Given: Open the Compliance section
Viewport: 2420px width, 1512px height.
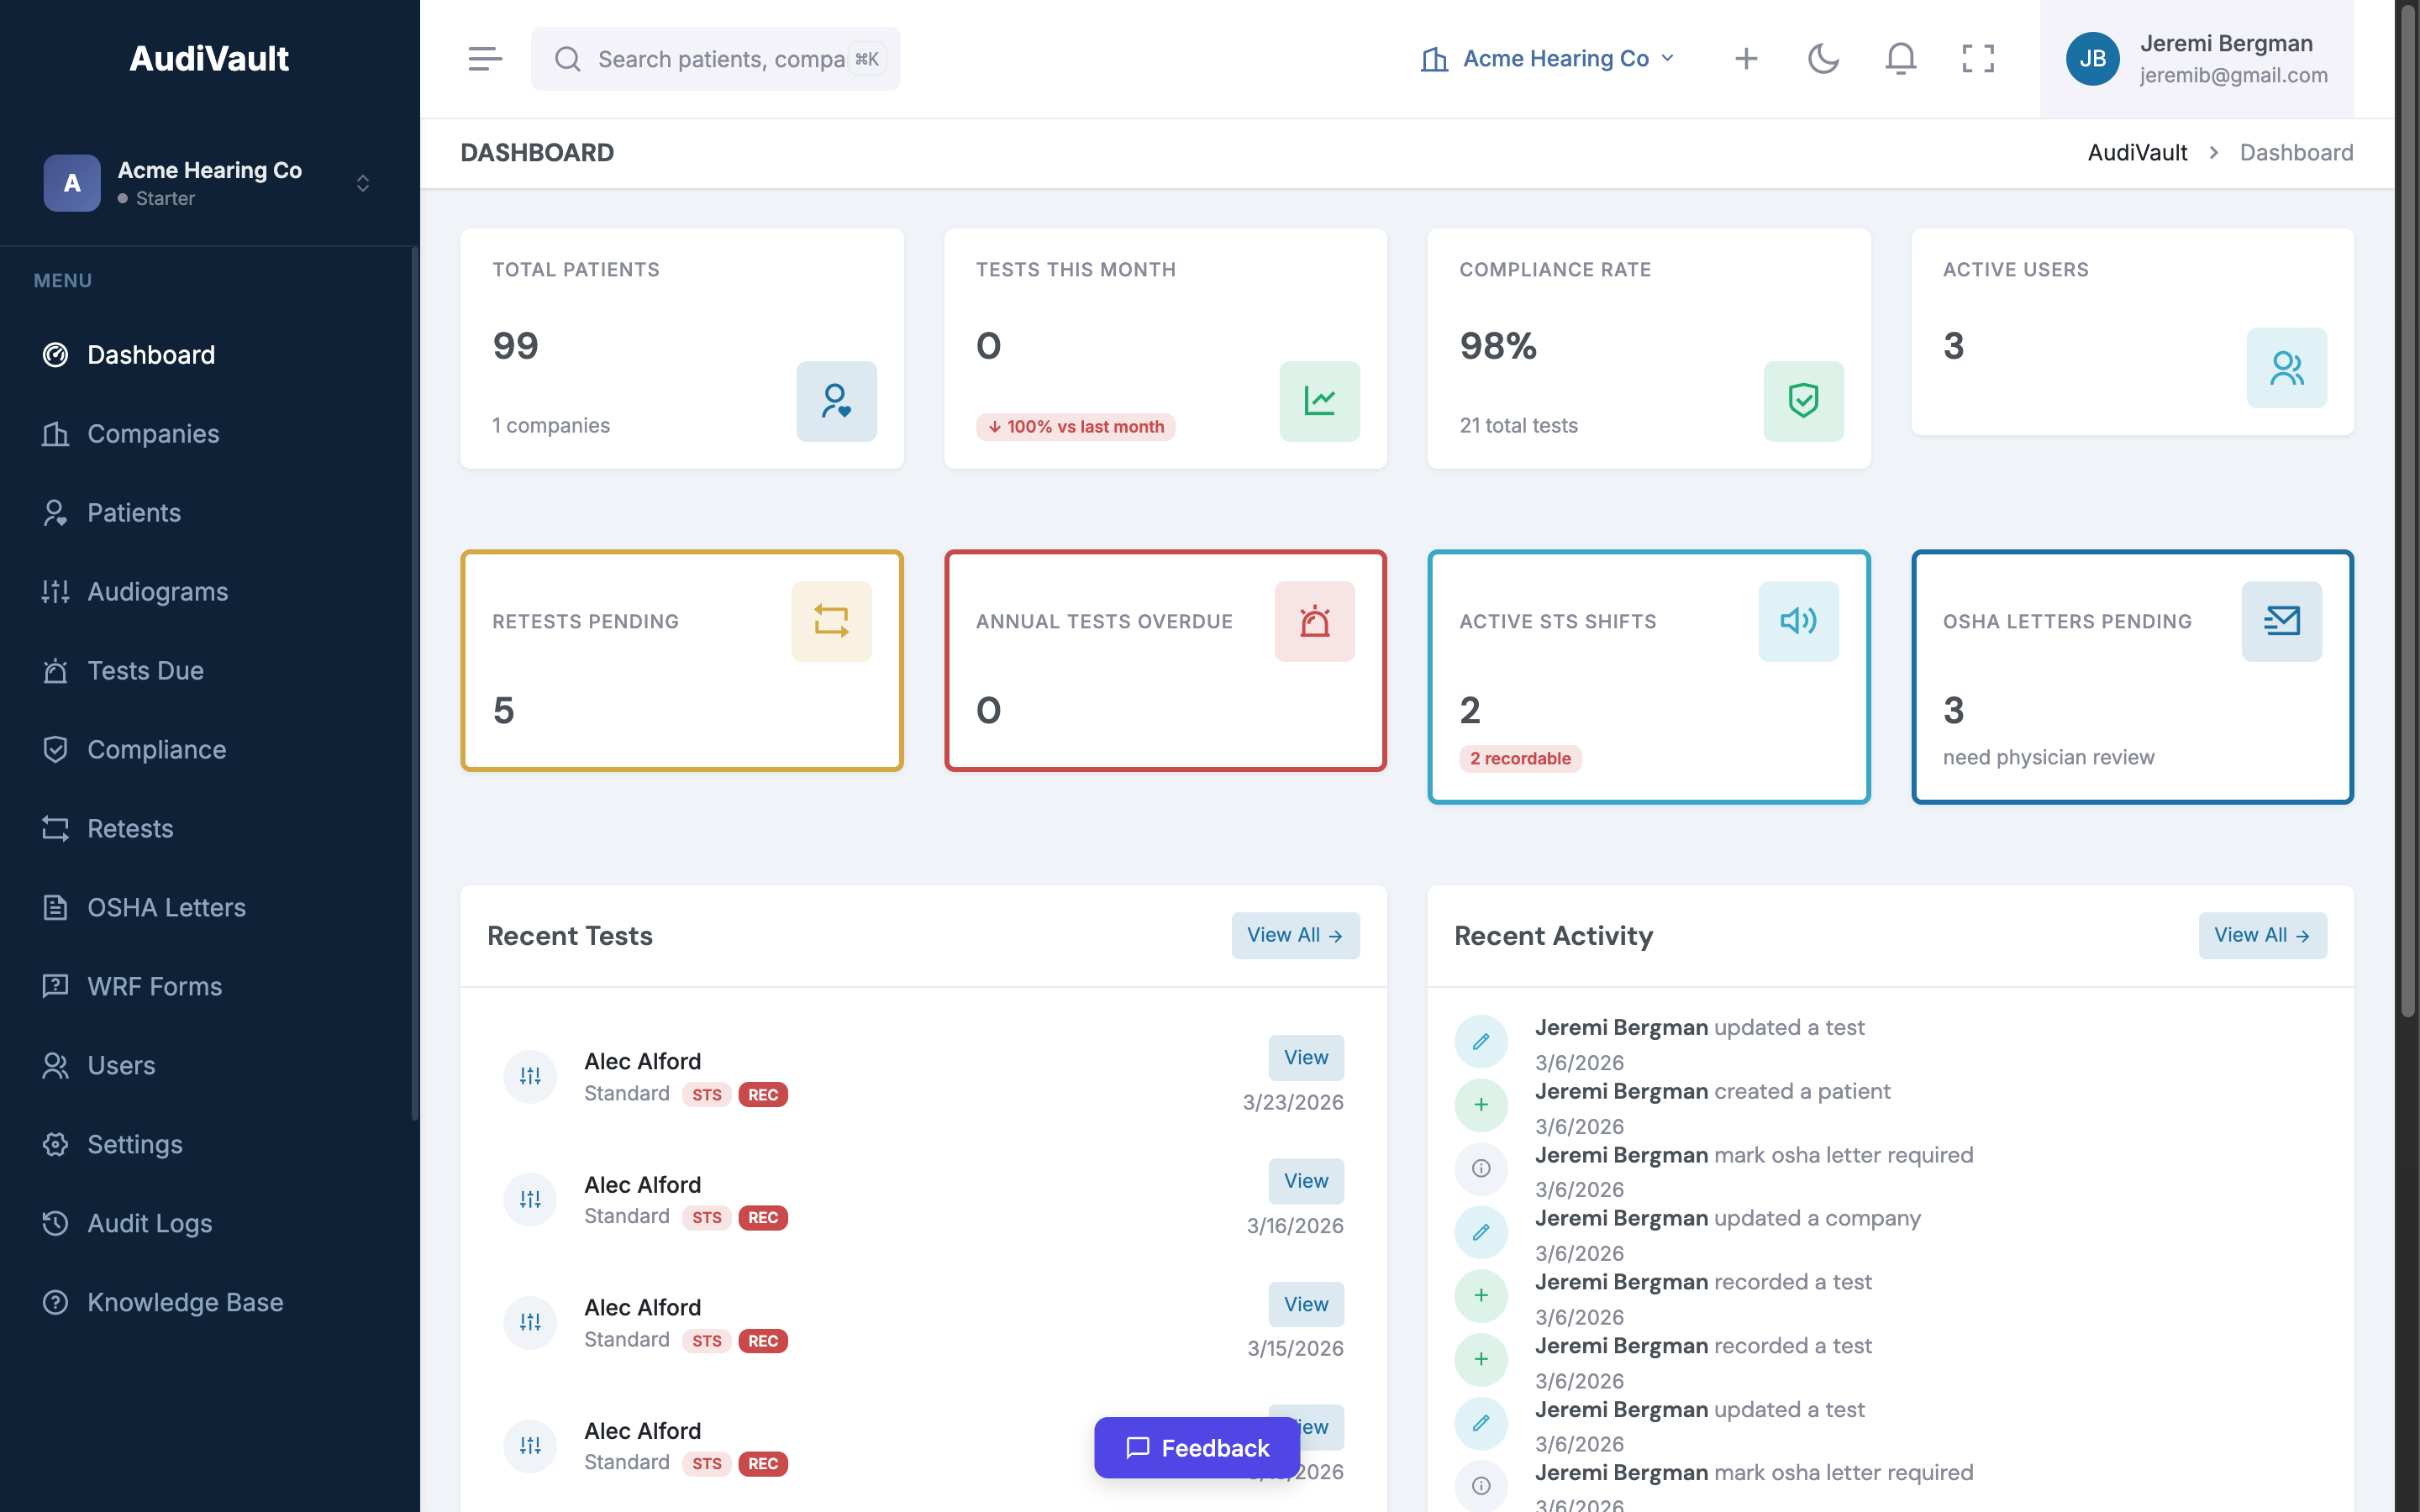Looking at the screenshot, I should [156, 749].
